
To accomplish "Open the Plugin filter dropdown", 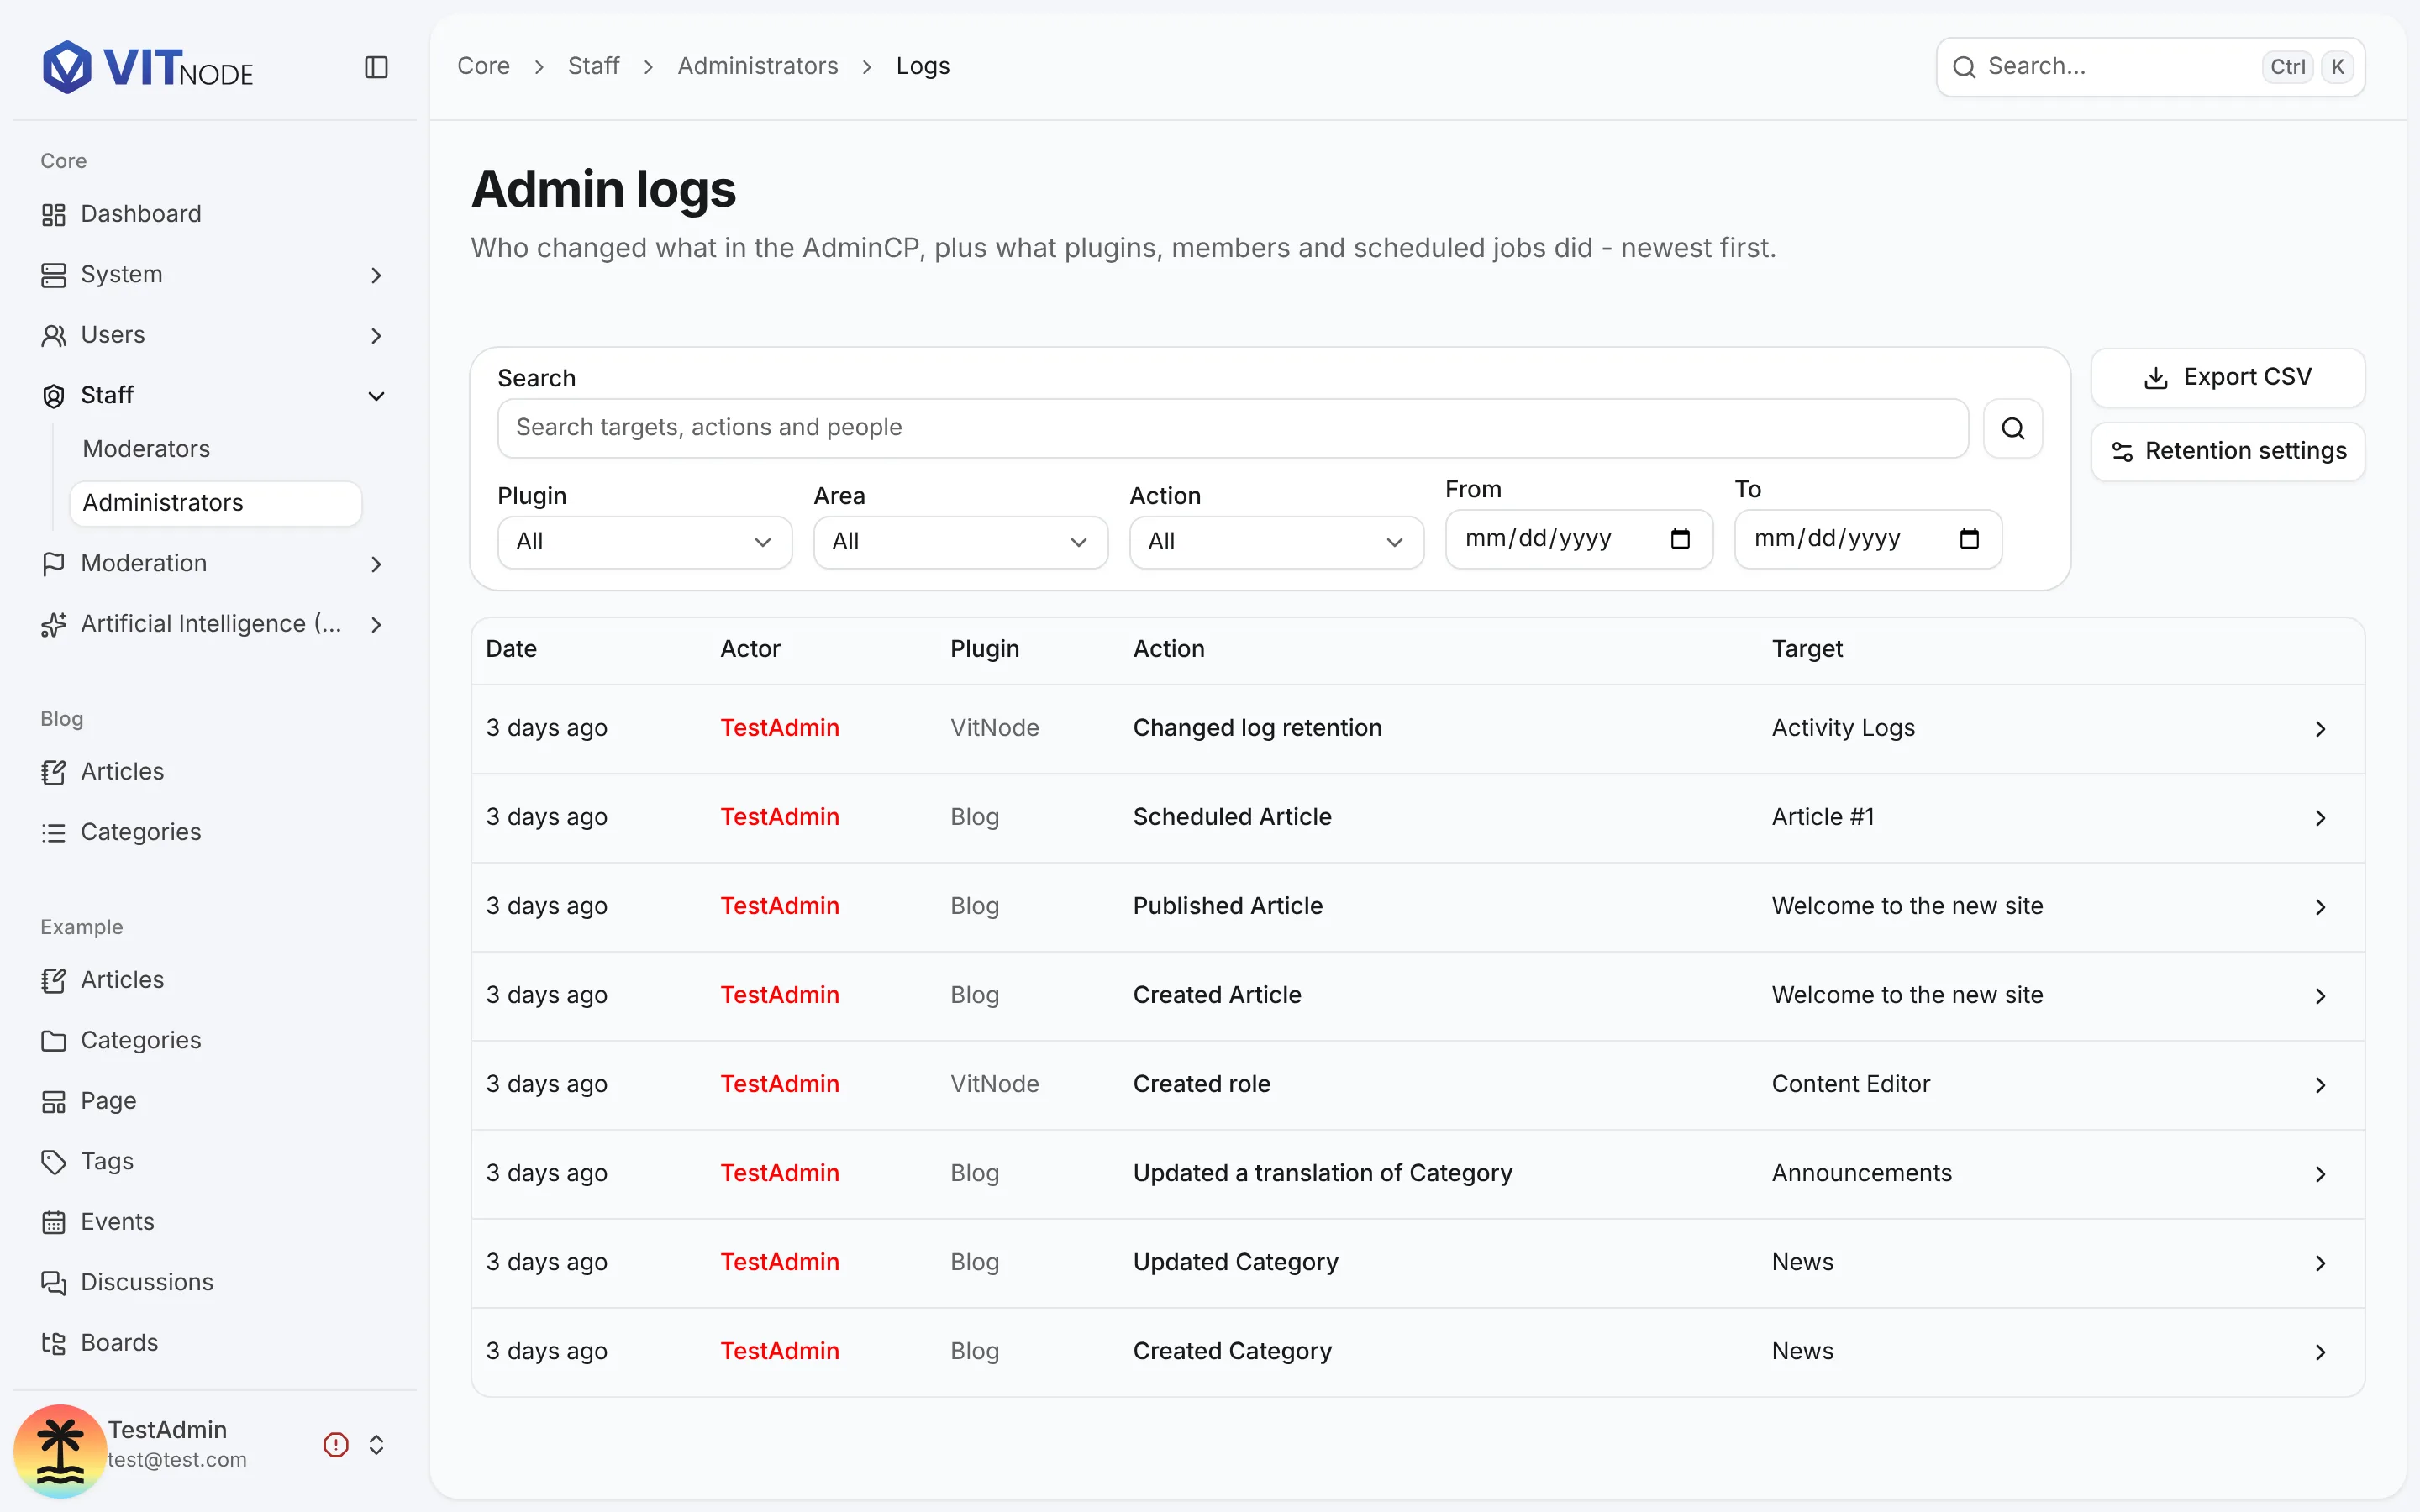I will [x=645, y=542].
